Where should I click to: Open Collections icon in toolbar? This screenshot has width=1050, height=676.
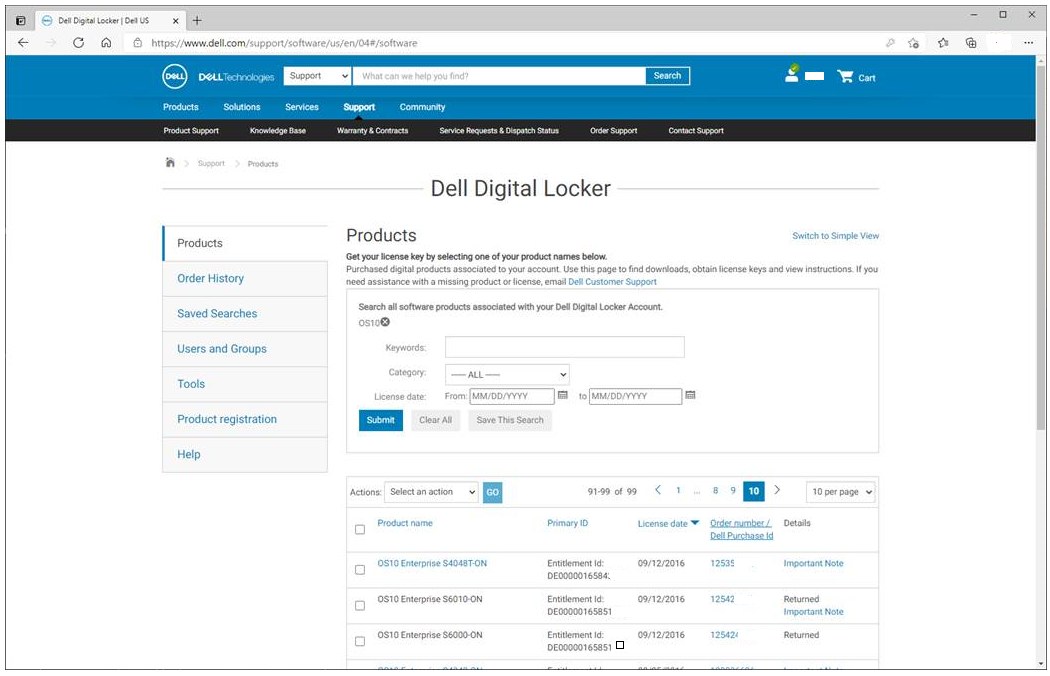(971, 43)
